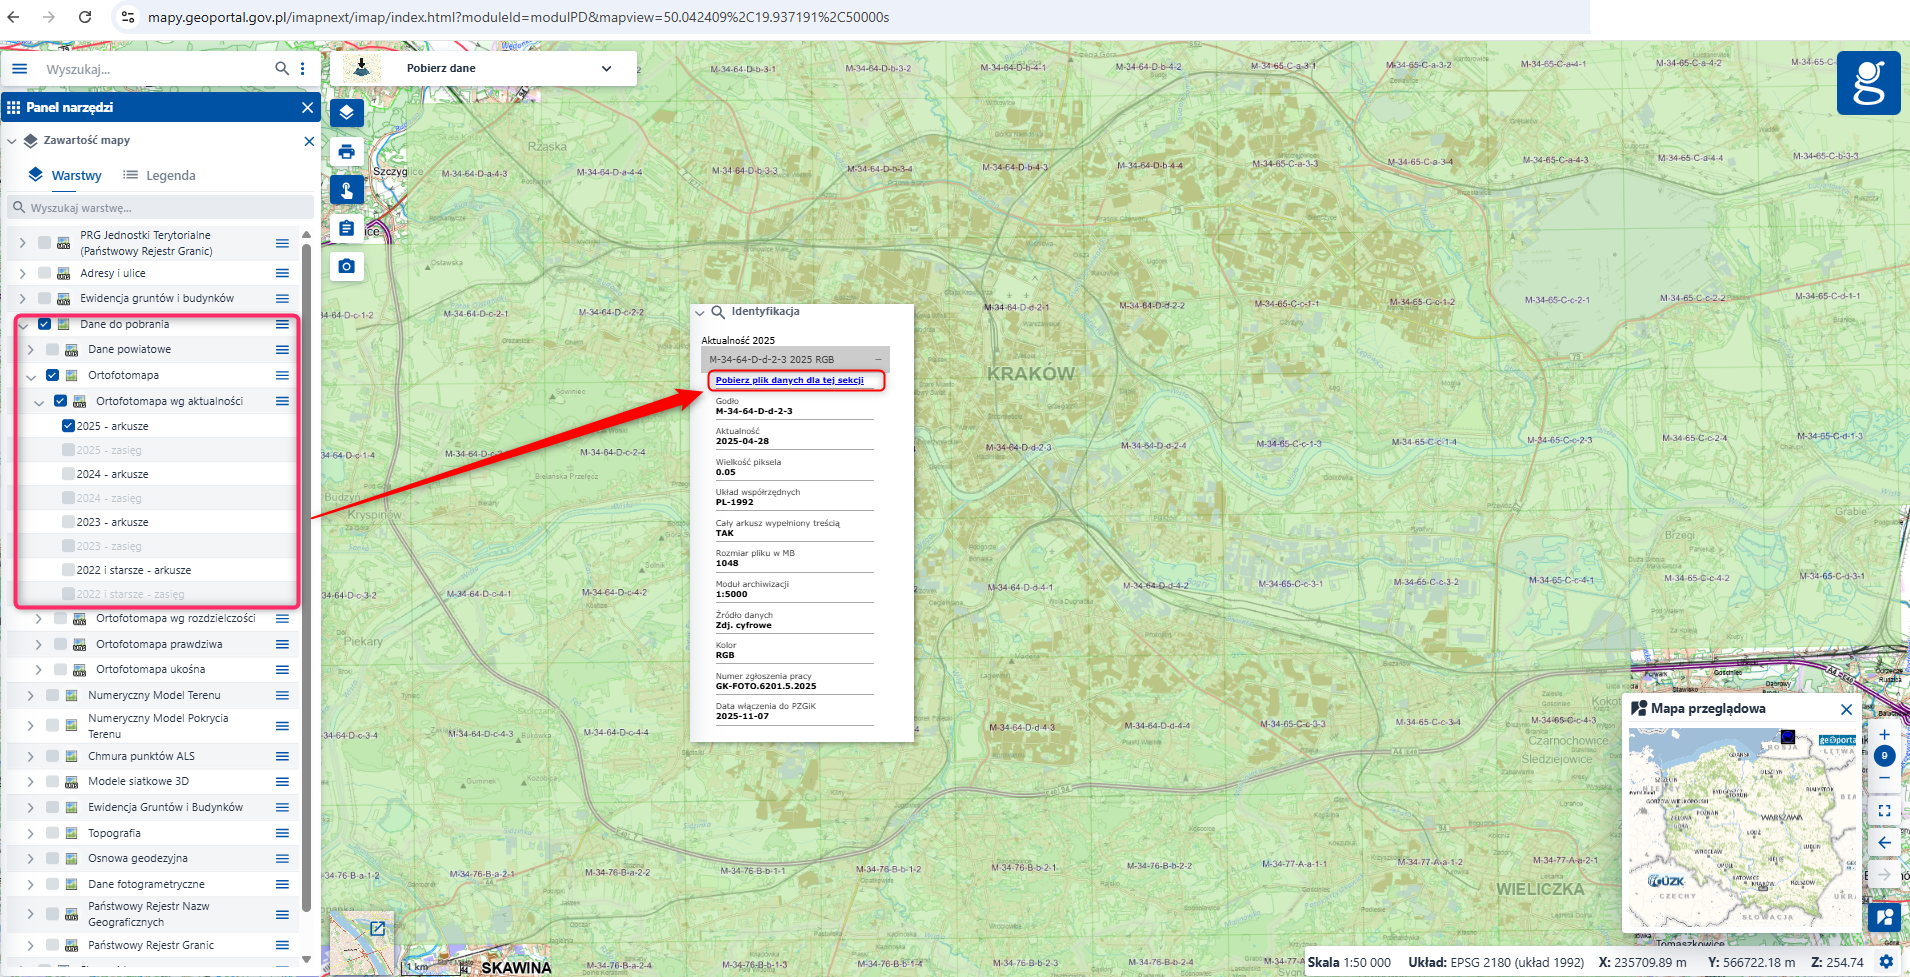Click the print map icon
1910x977 pixels.
[346, 152]
